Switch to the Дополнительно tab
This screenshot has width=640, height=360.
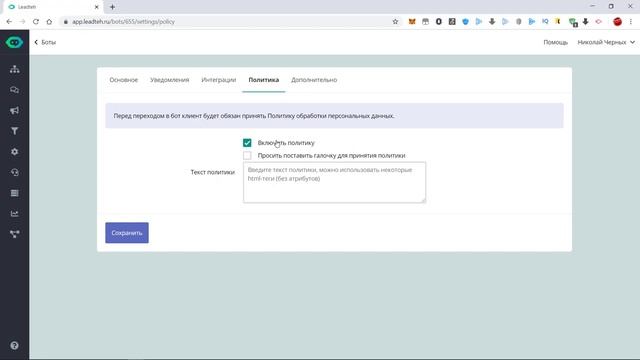[314, 80]
